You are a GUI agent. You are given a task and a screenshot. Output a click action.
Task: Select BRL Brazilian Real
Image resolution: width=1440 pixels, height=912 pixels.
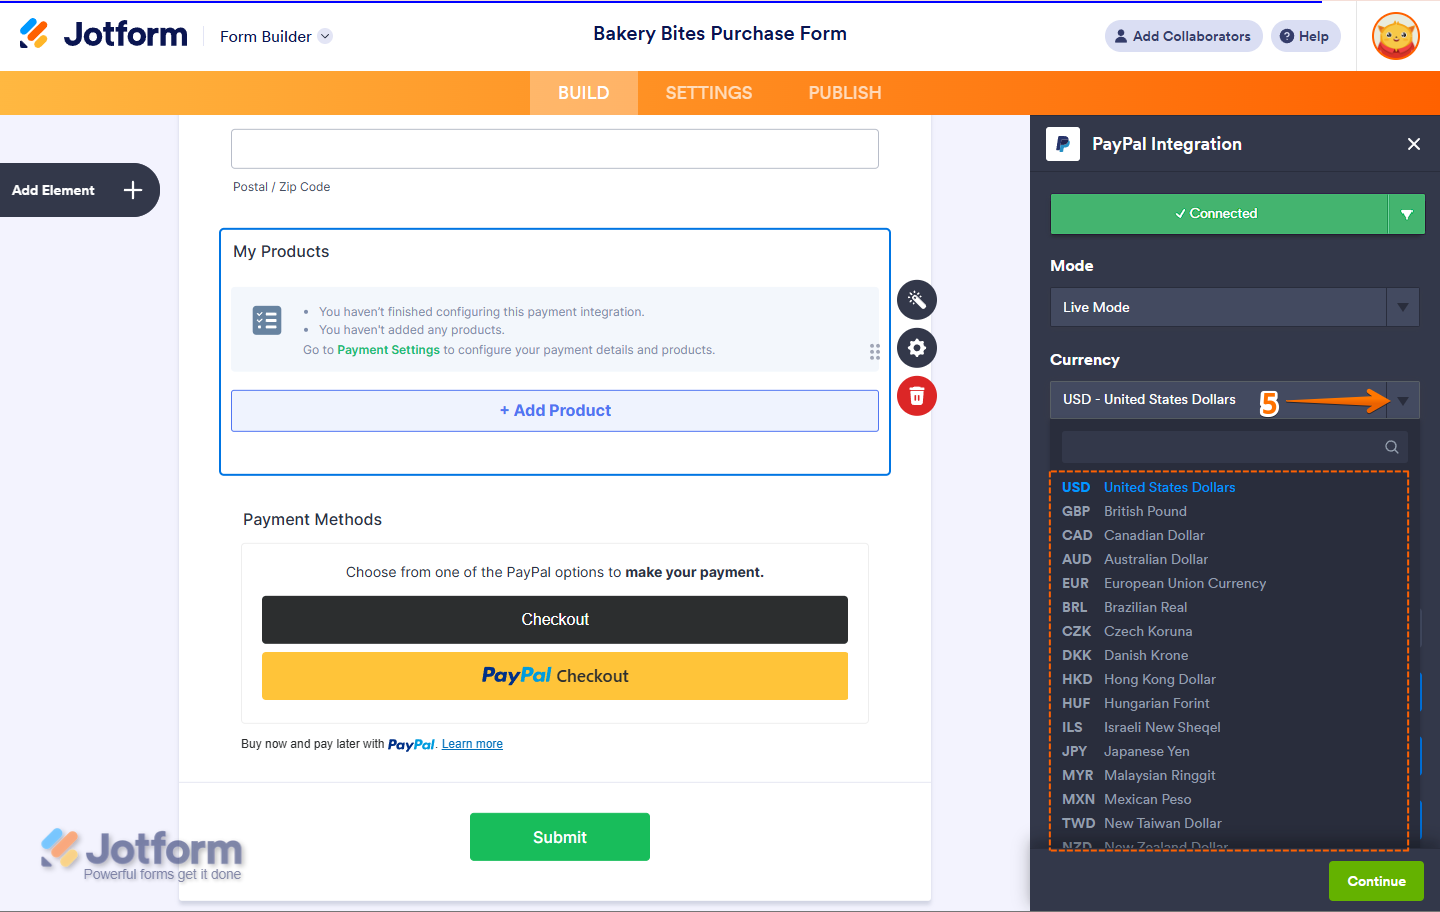pos(1229,607)
